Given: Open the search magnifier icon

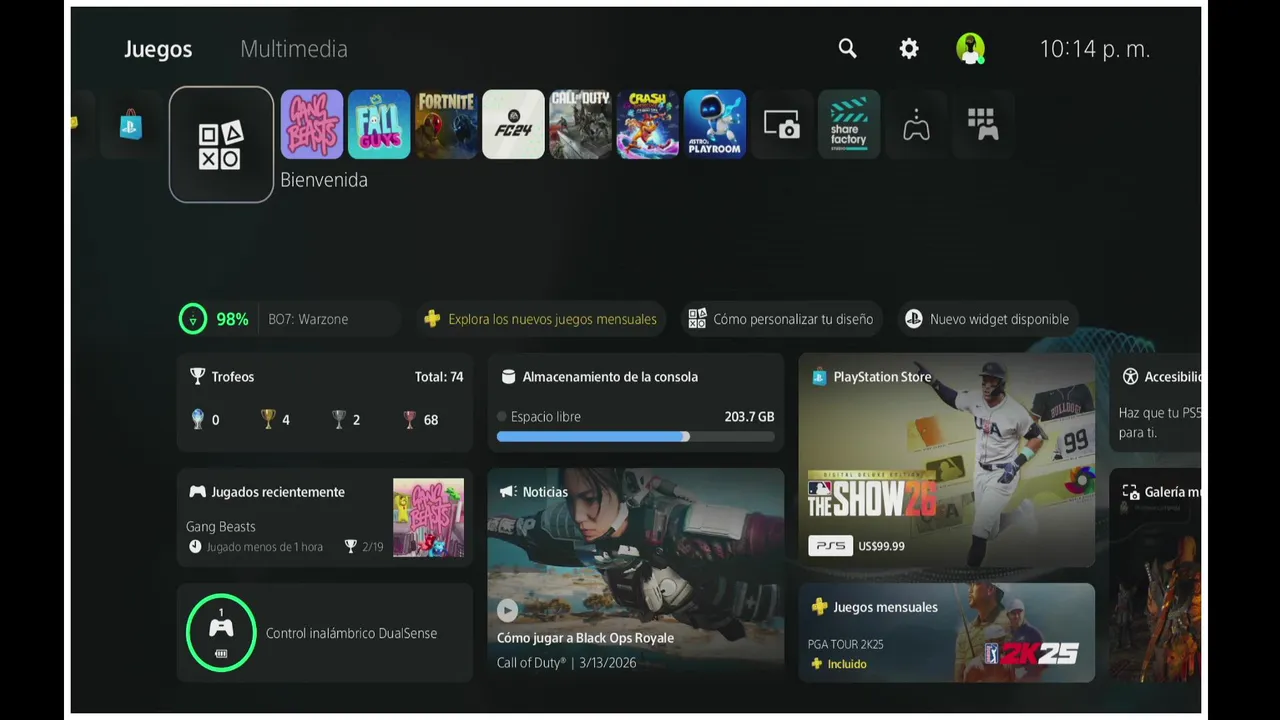Looking at the screenshot, I should click(847, 48).
